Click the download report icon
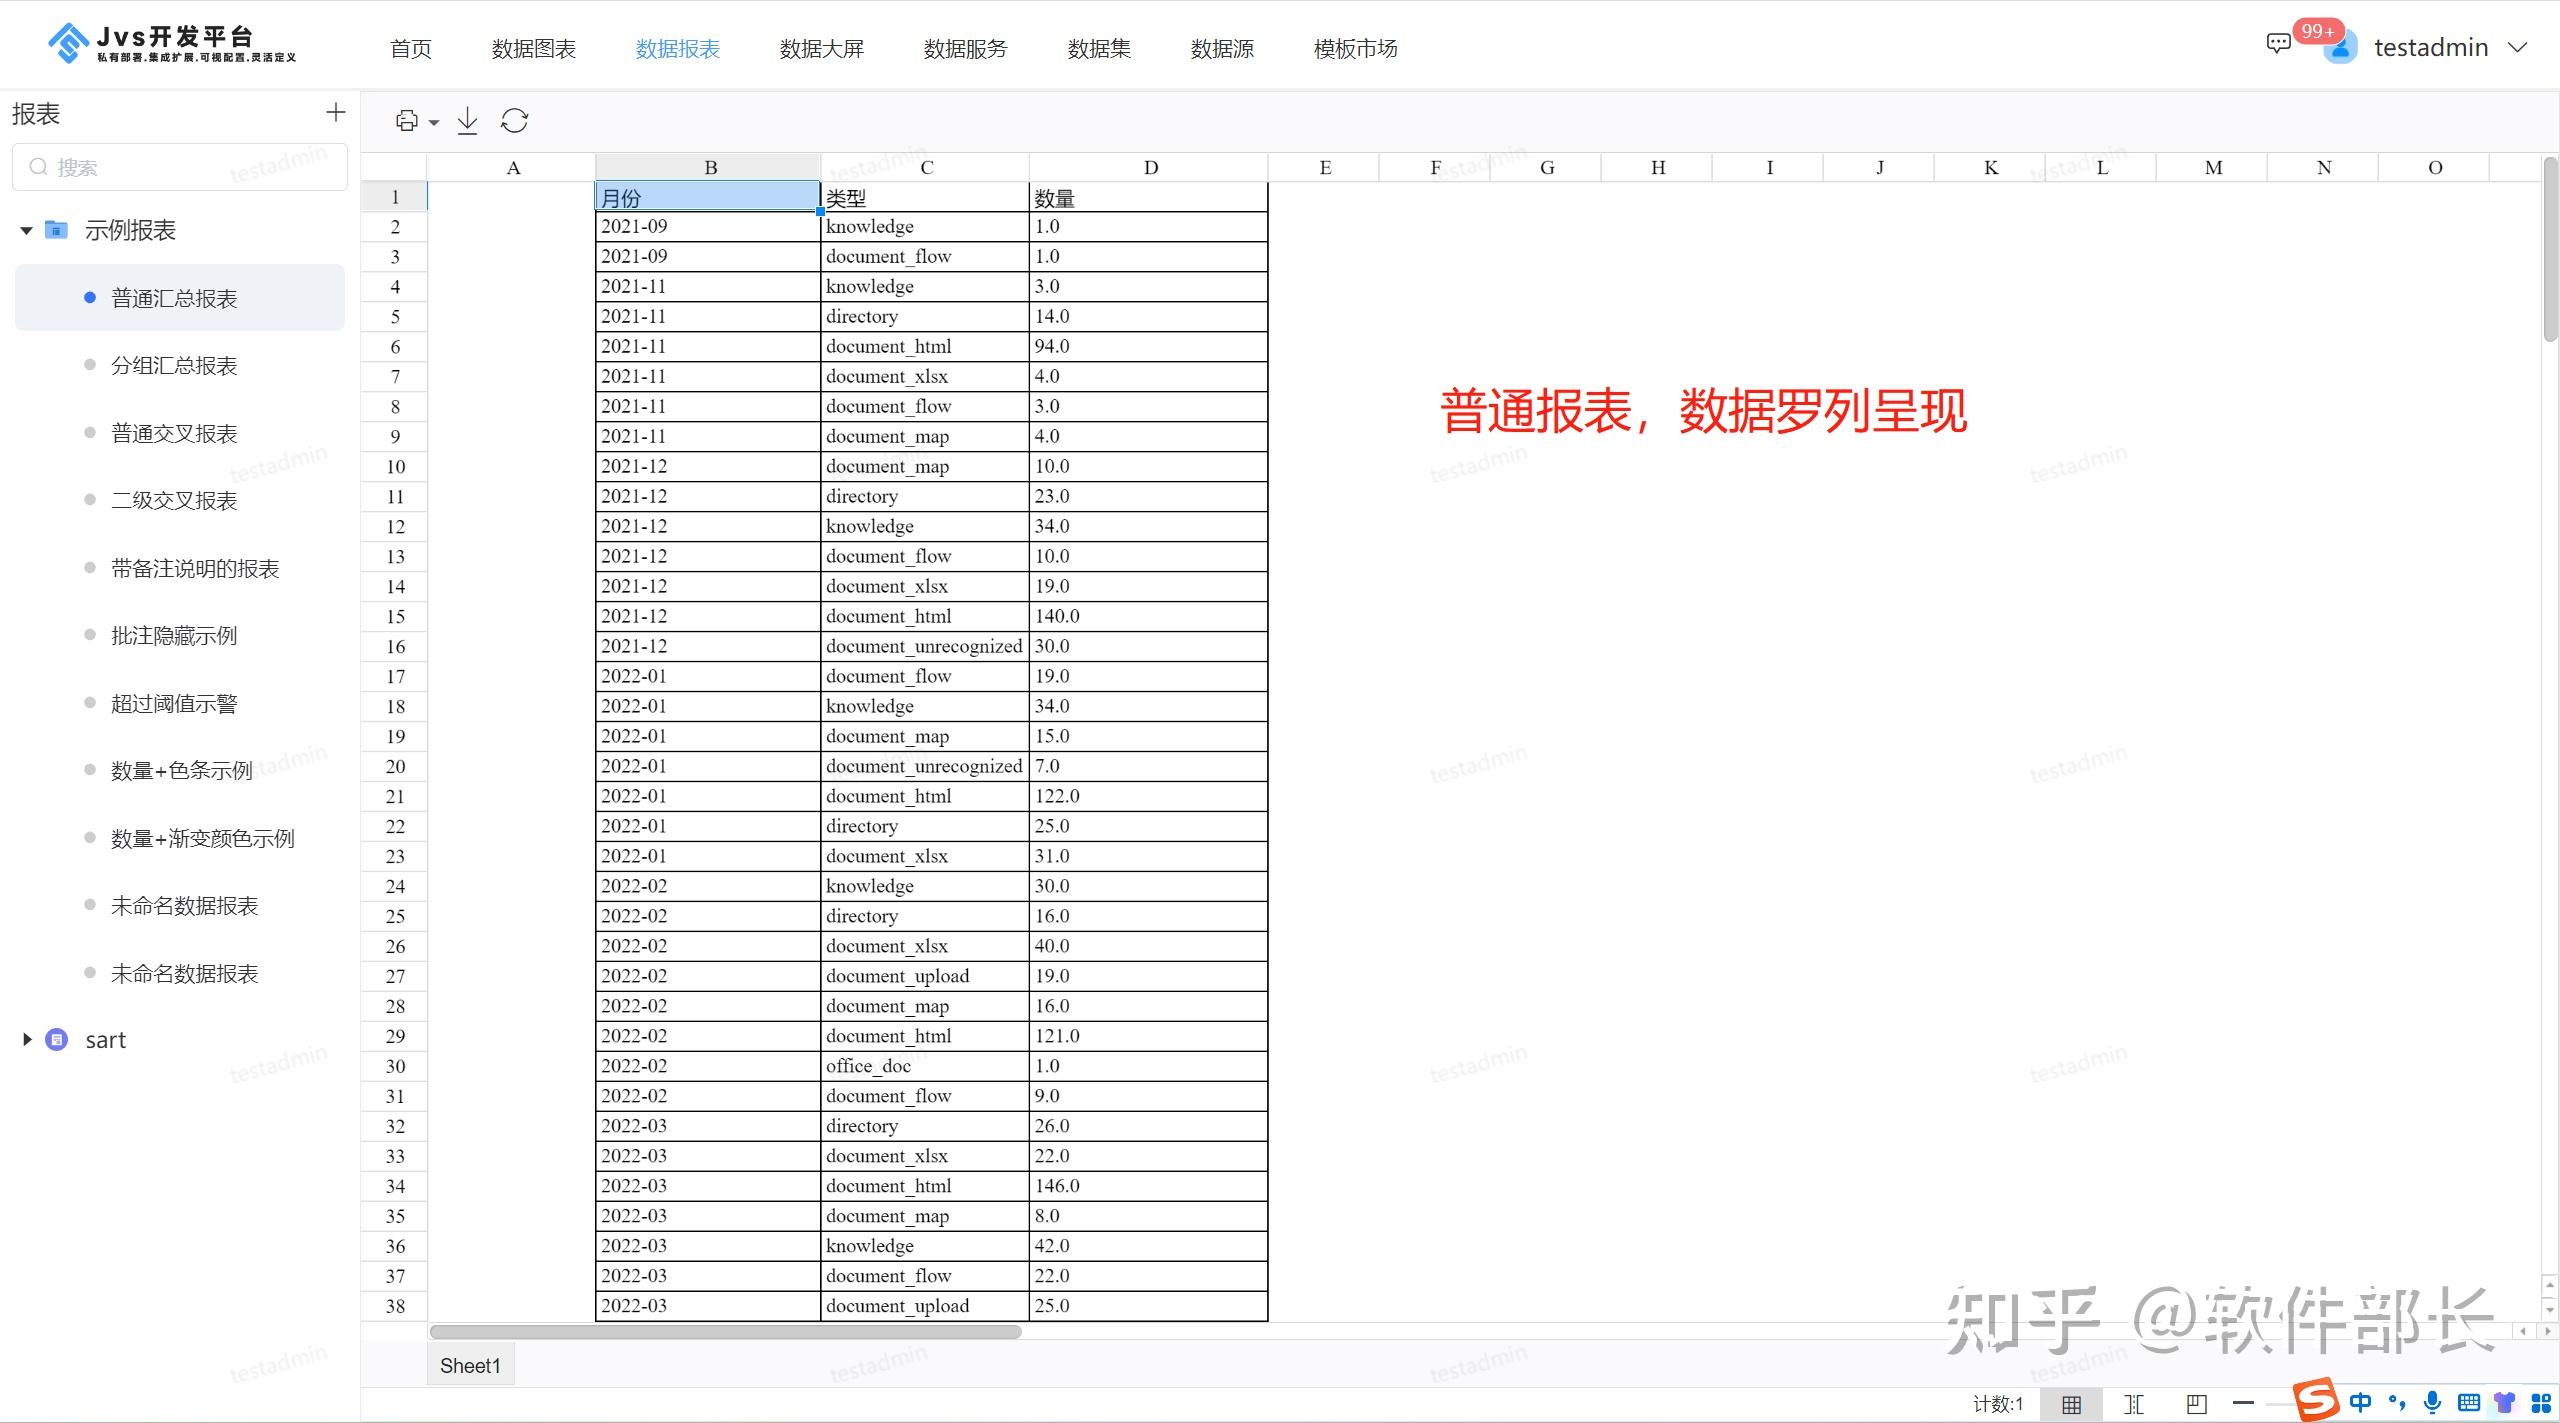 [467, 121]
